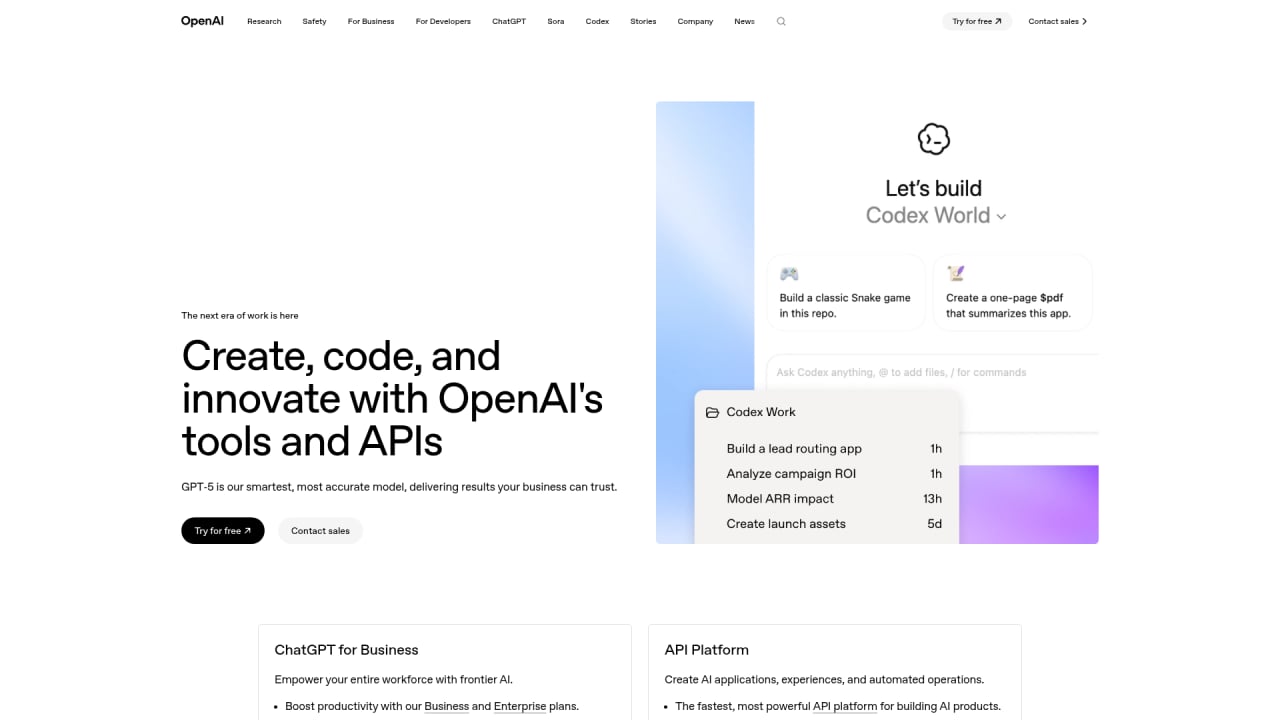Click the Codex Work folder icon

tap(712, 412)
